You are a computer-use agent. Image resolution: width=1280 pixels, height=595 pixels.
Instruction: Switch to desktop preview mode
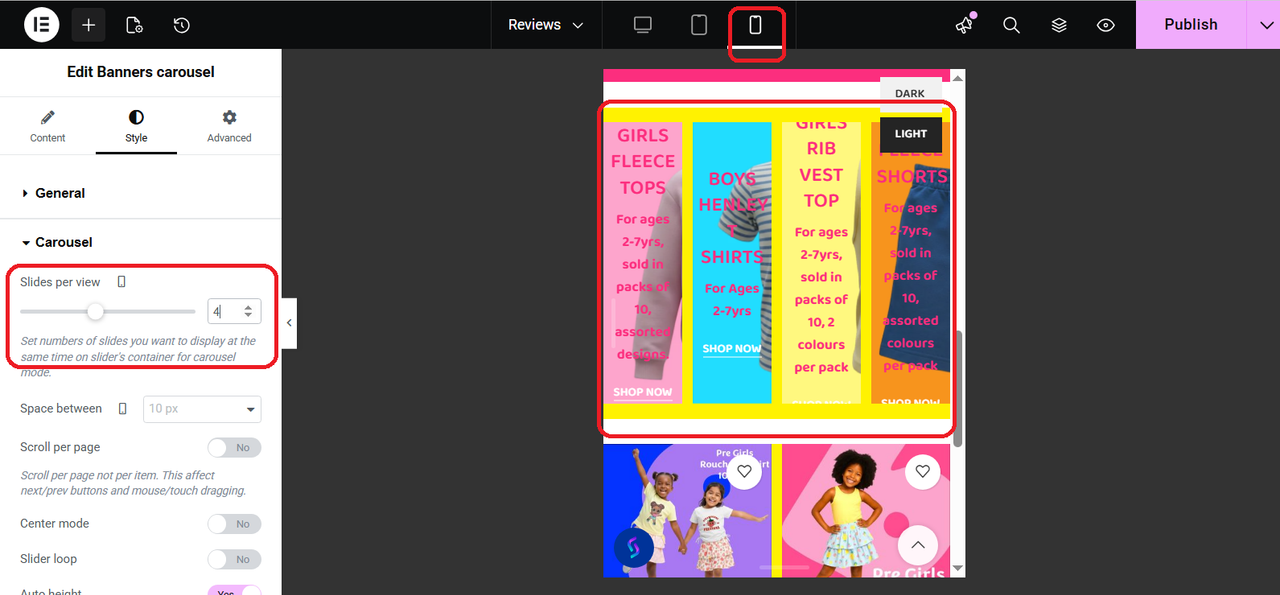[643, 25]
